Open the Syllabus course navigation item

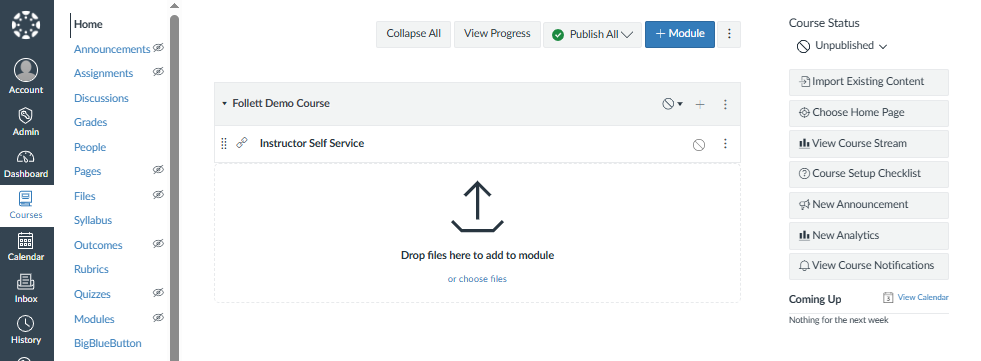(x=93, y=220)
